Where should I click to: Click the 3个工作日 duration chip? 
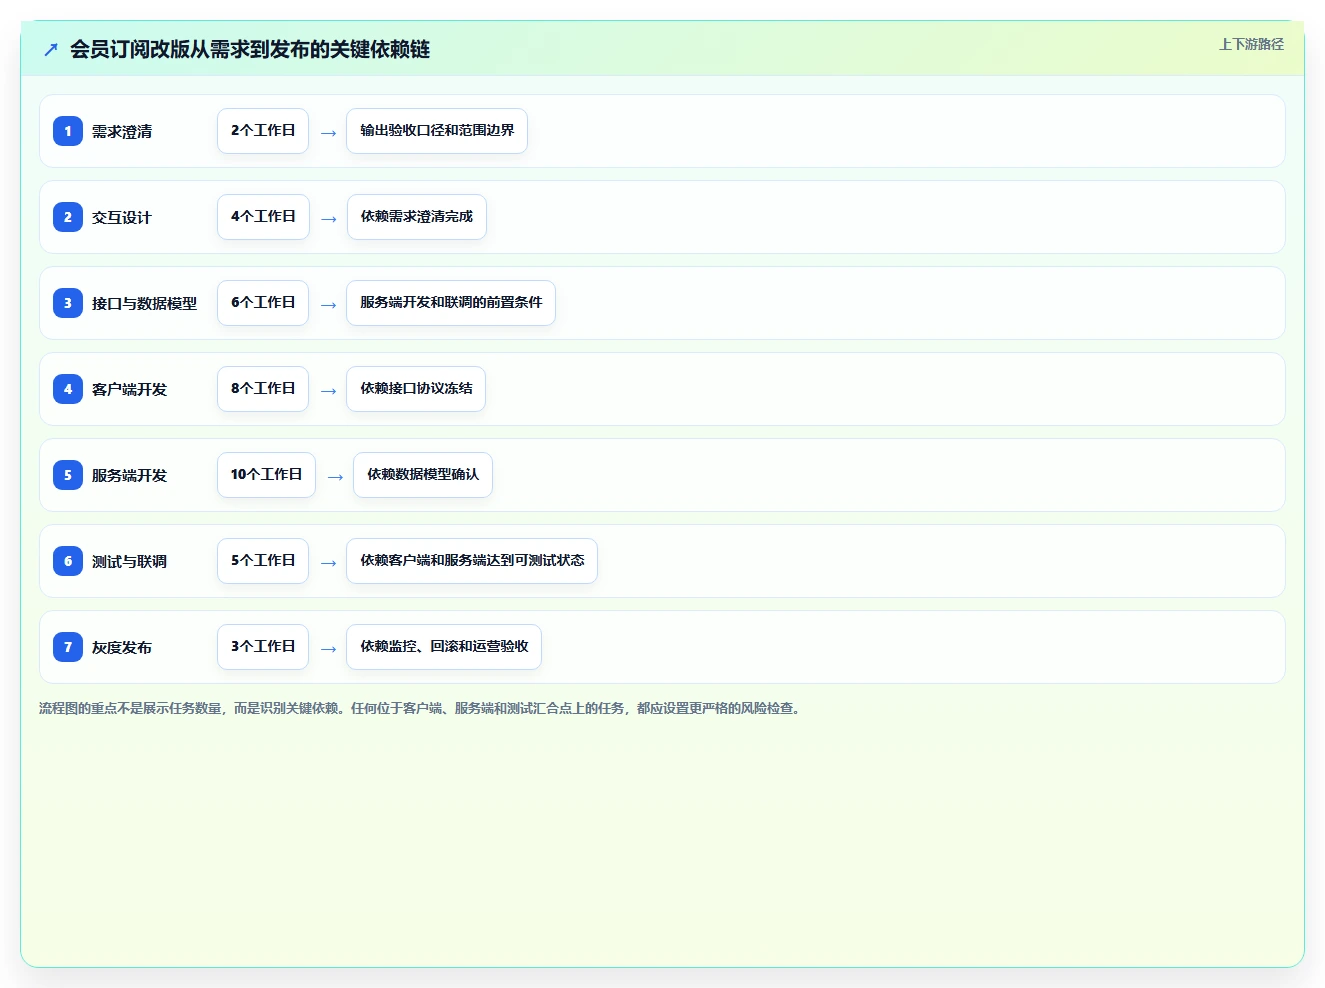point(263,647)
